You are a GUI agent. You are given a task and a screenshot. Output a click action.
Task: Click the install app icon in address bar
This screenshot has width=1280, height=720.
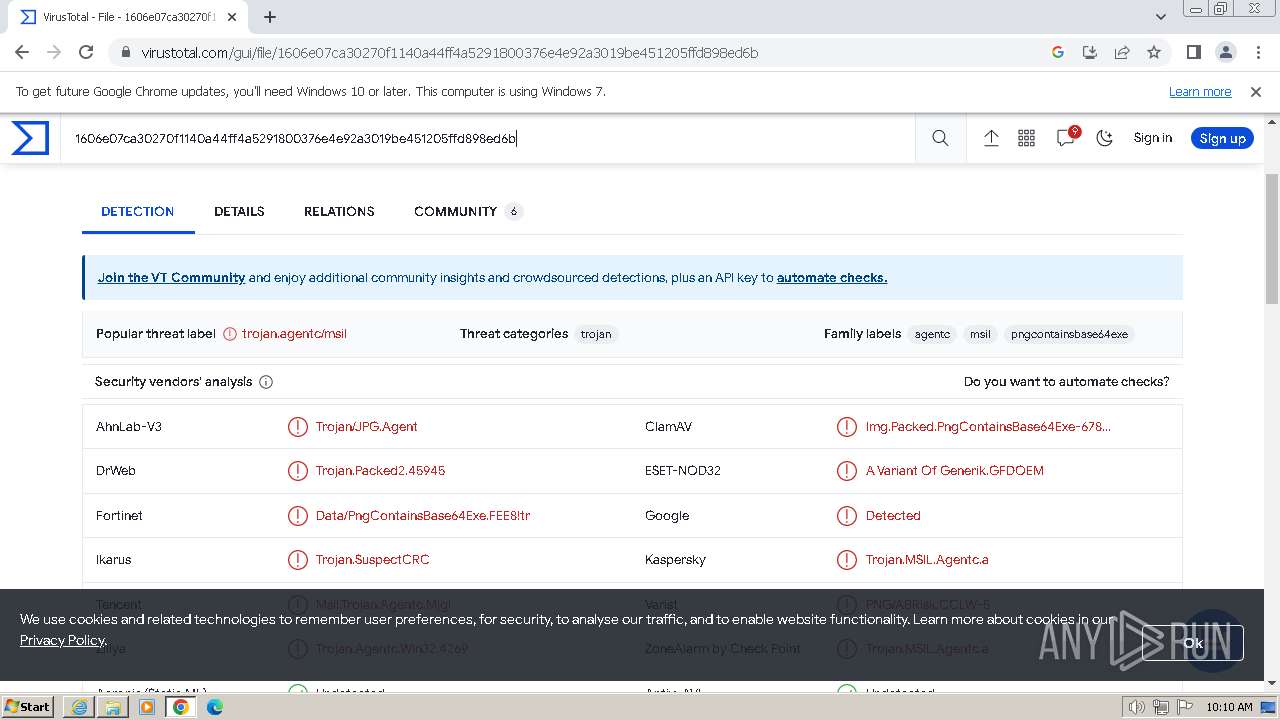1090,52
